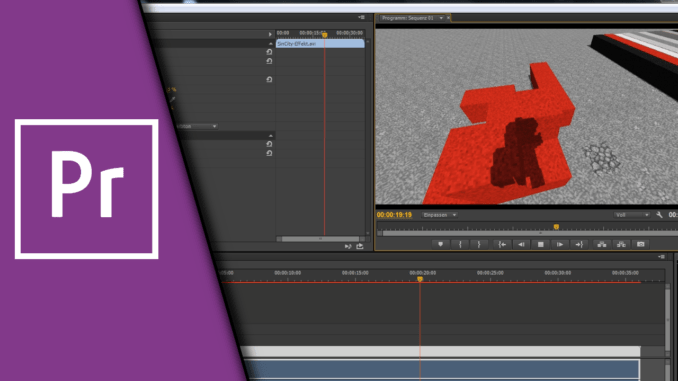This screenshot has height=381, width=678.
Task: Click the play-audio icon below effect controls
Action: click(348, 247)
